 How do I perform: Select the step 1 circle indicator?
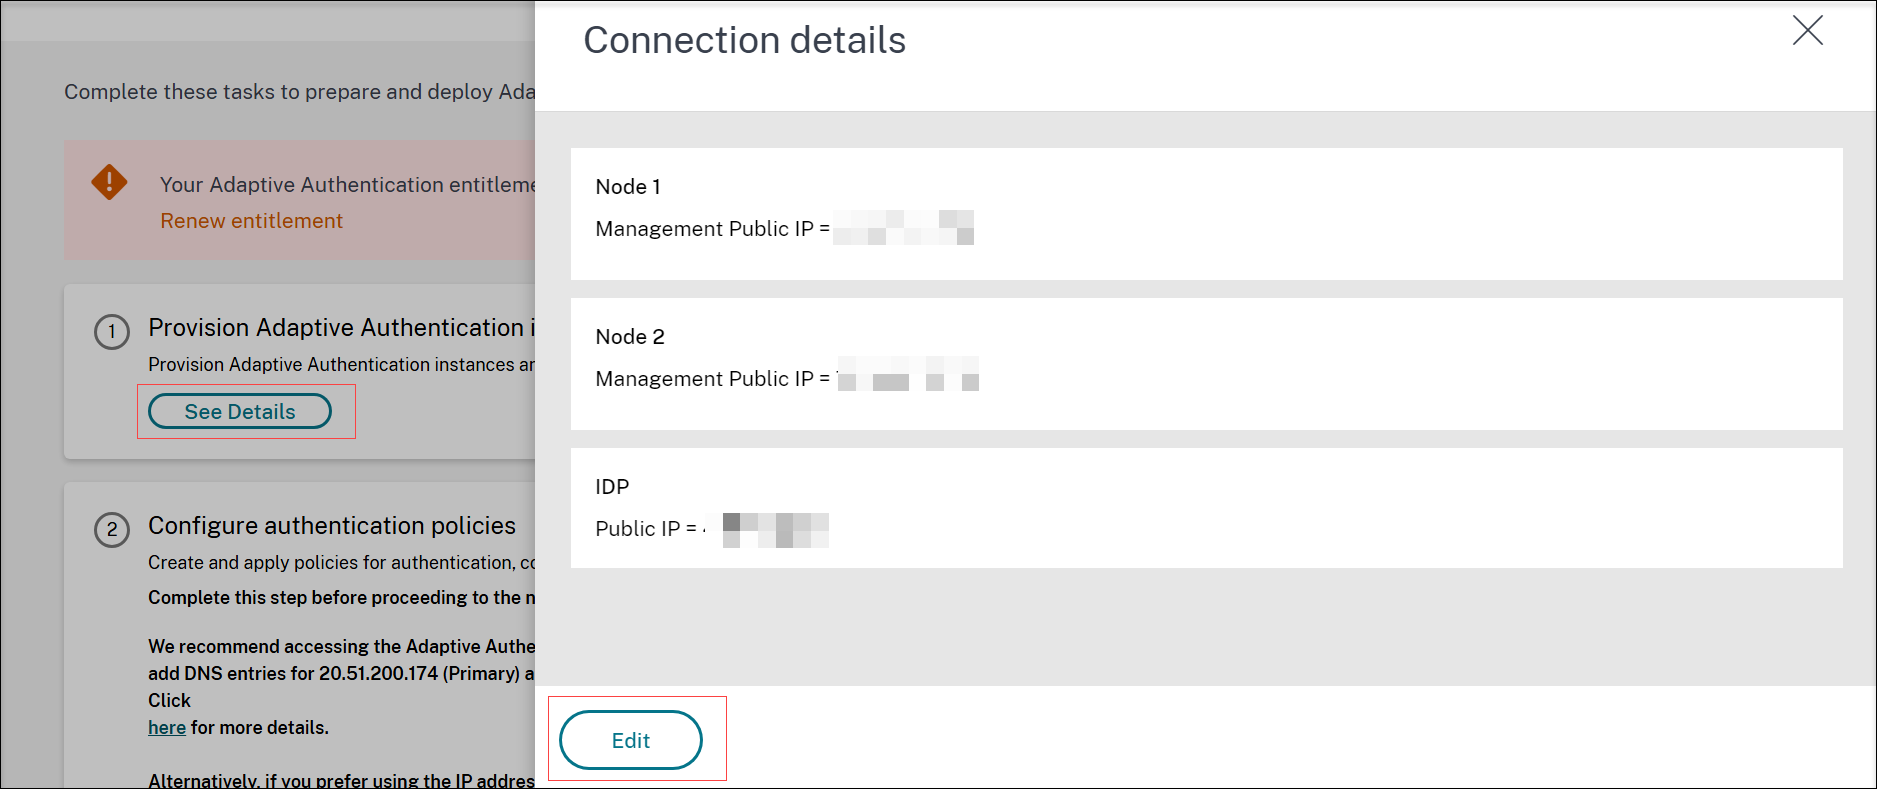[x=112, y=332]
